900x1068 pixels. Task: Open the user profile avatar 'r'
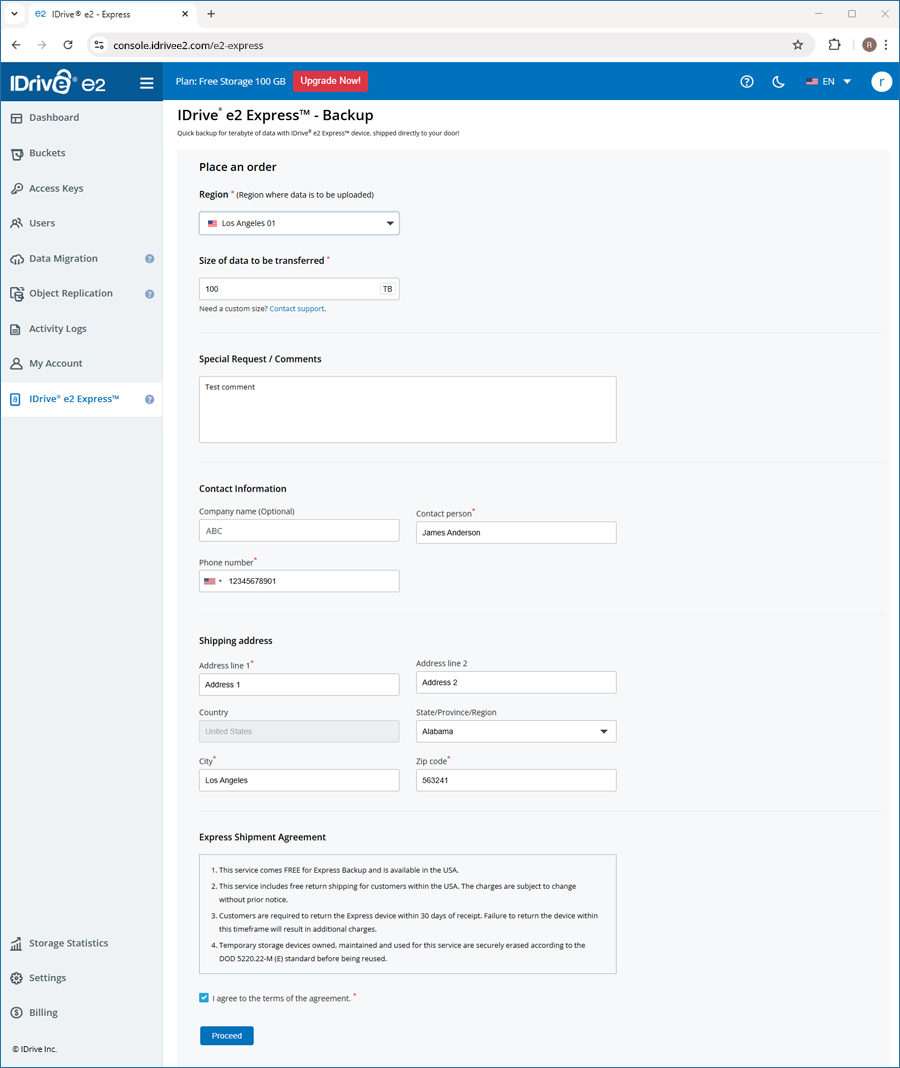tap(881, 82)
